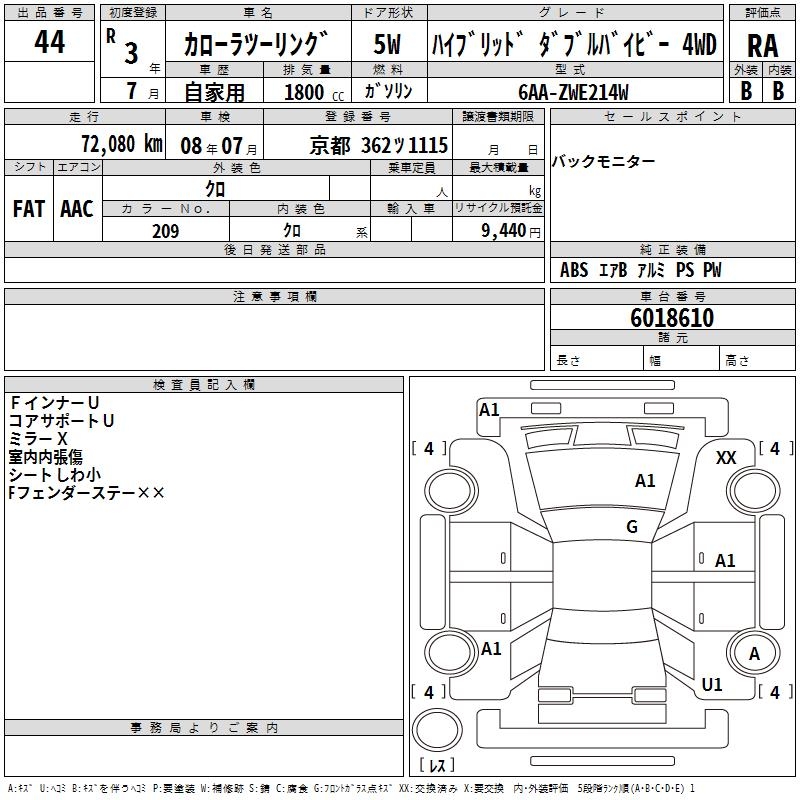
Task: Click the A mark inside the rear wheel
Action: pyautogui.click(x=755, y=654)
